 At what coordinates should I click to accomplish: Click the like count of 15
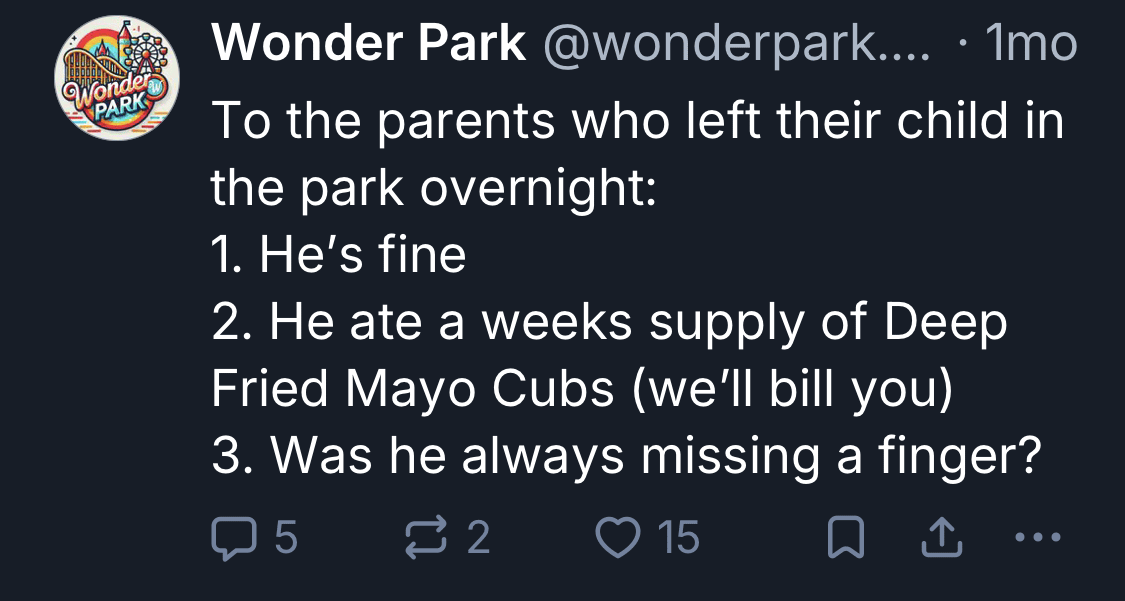tap(679, 538)
